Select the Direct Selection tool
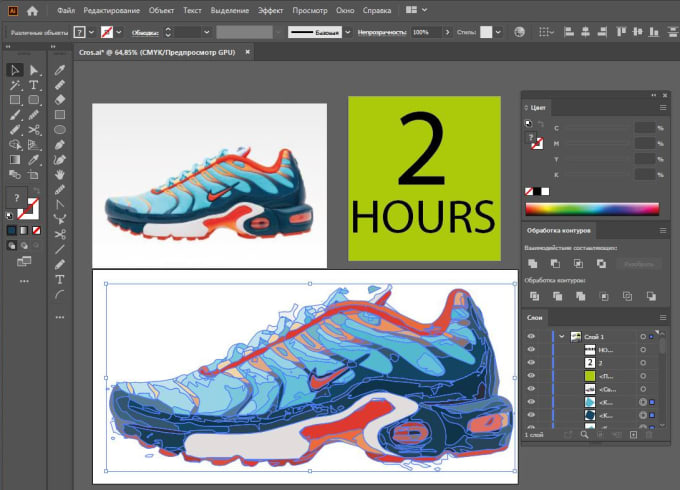 click(34, 70)
